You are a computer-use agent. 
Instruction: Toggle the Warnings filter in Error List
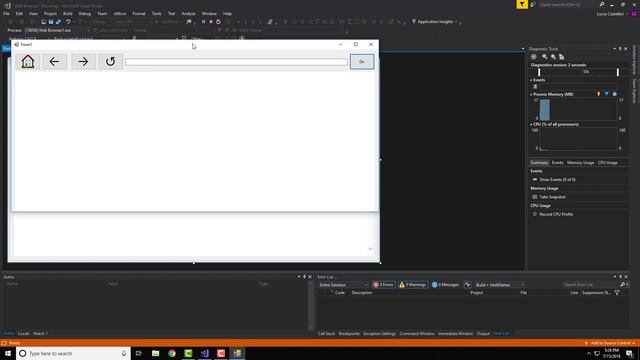click(413, 284)
